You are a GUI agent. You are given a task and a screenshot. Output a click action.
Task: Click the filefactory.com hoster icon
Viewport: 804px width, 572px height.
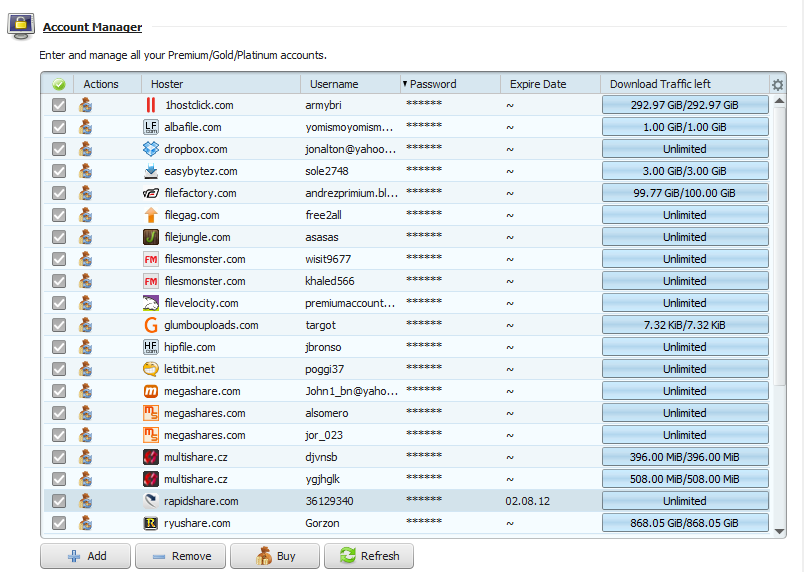[151, 193]
